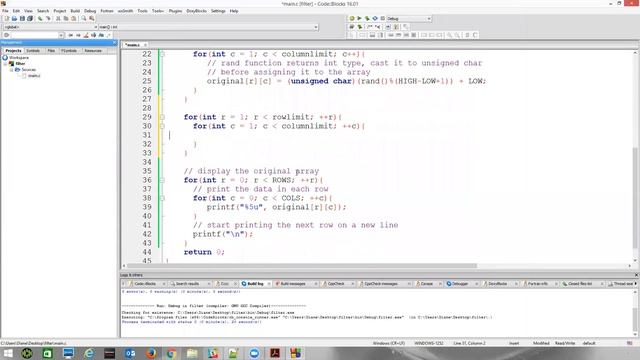The width and height of the screenshot is (640, 360).
Task: Select main.c in the project tree
Action: [34, 76]
